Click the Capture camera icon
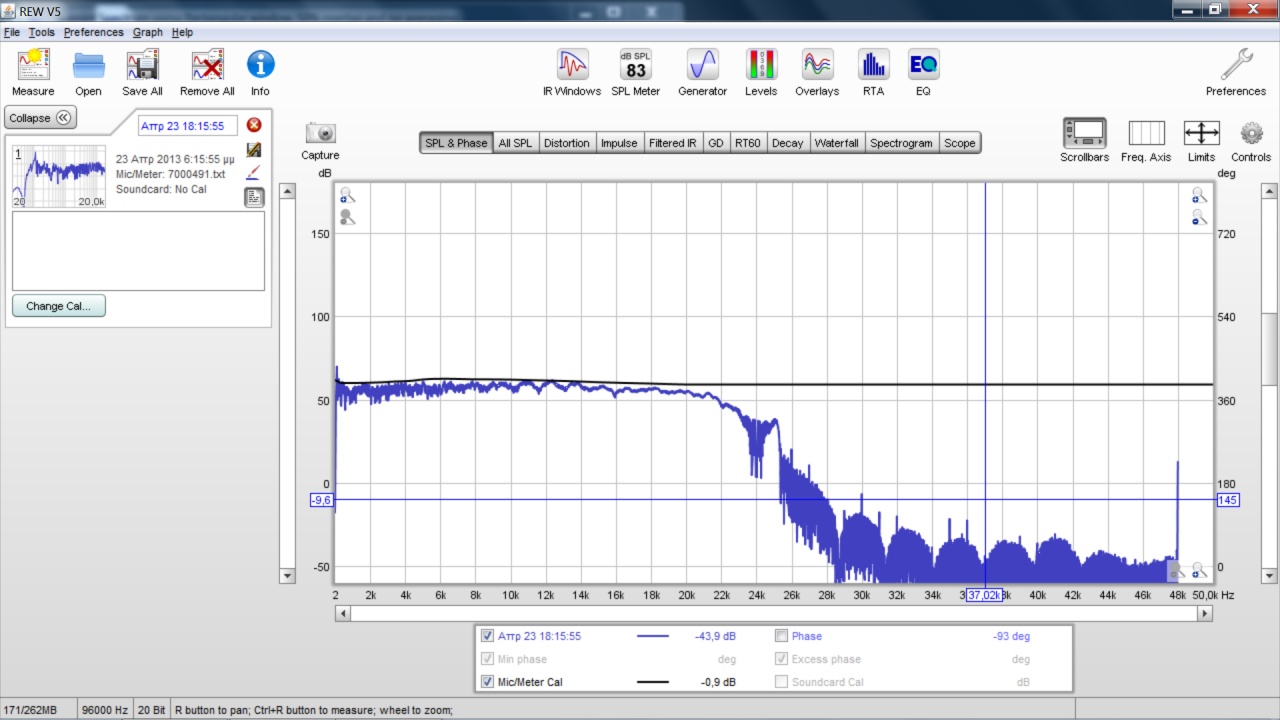Image resolution: width=1280 pixels, height=720 pixels. click(x=320, y=134)
